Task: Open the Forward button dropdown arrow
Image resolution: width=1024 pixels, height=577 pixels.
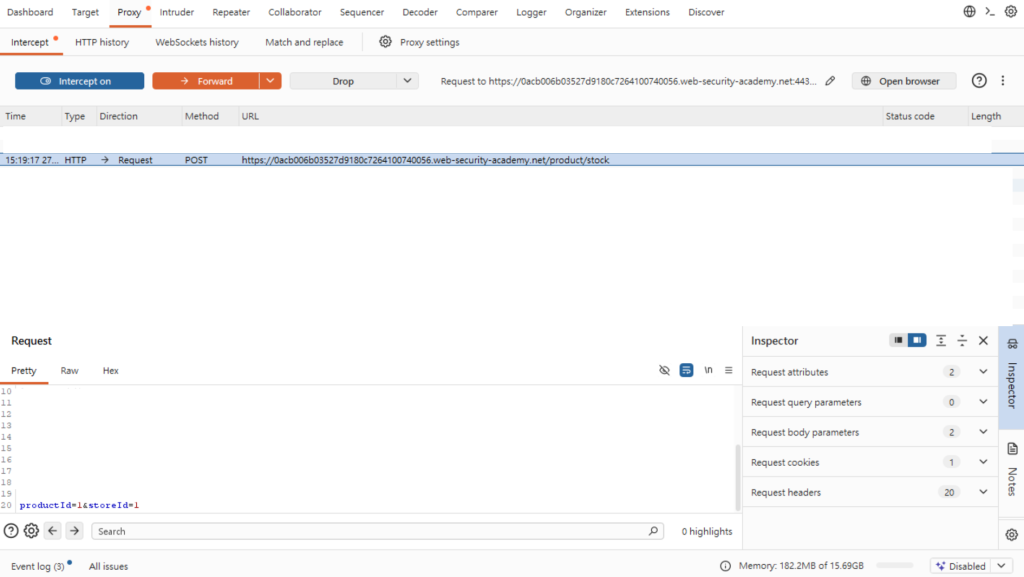Action: tap(270, 81)
